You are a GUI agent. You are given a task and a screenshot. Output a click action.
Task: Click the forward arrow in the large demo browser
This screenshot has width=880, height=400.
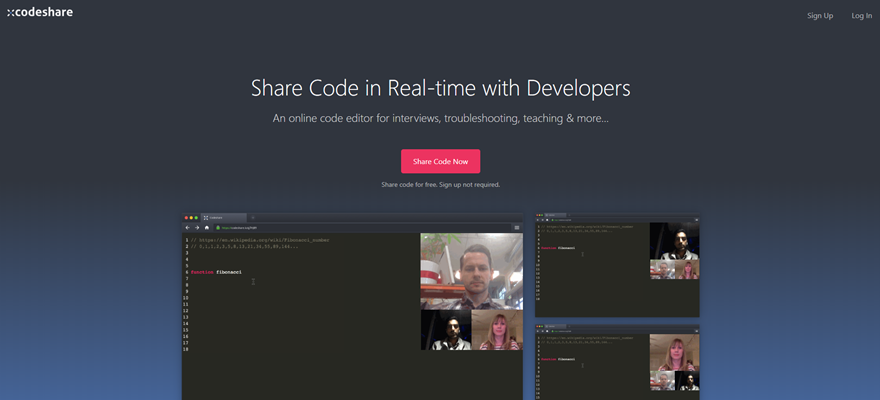point(196,228)
